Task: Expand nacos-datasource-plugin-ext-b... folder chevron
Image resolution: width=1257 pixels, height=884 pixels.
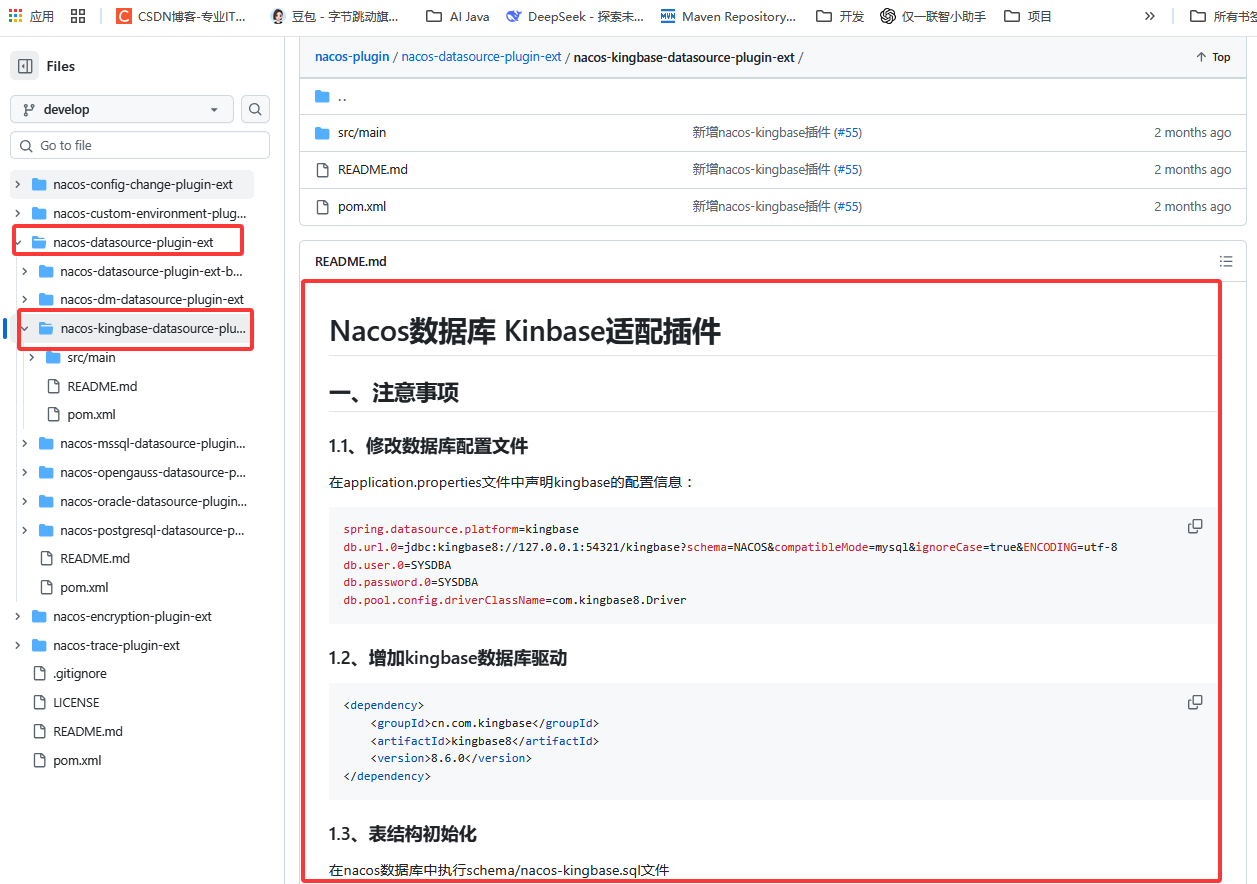Action: [x=25, y=271]
